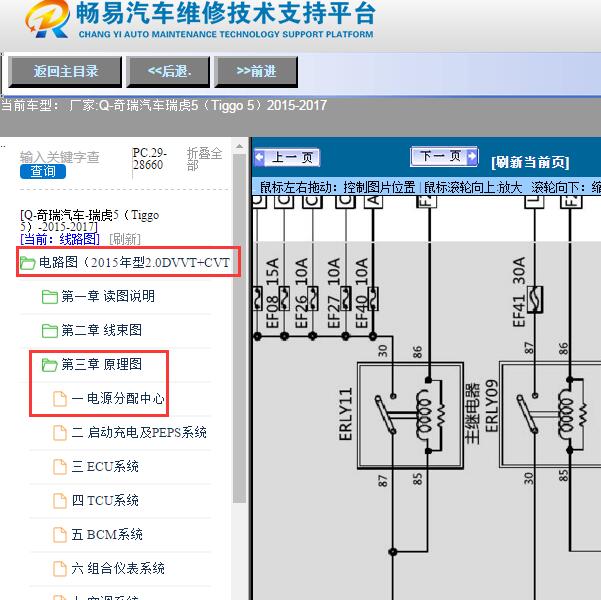This screenshot has height=600, width=601.
Task: Click the [Q-奇瑞汽车-瑞虎5 title text
Action: [x=89, y=220]
